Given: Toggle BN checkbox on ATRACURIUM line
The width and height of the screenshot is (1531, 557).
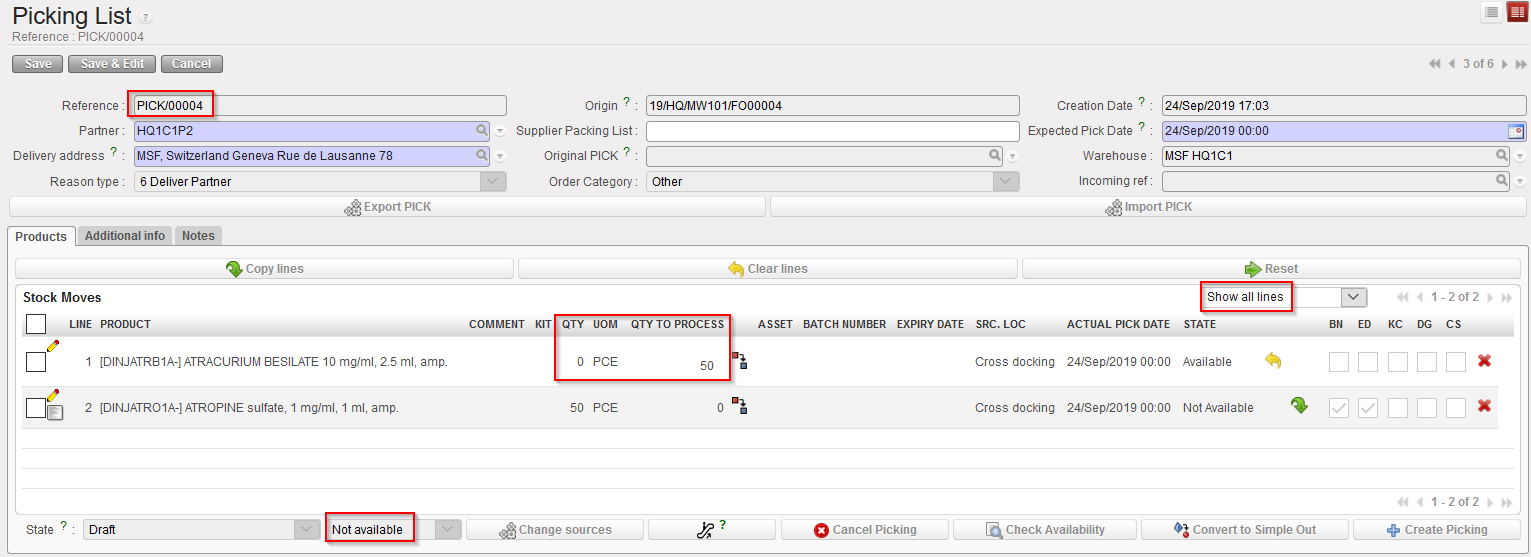Looking at the screenshot, I should pyautogui.click(x=1338, y=362).
